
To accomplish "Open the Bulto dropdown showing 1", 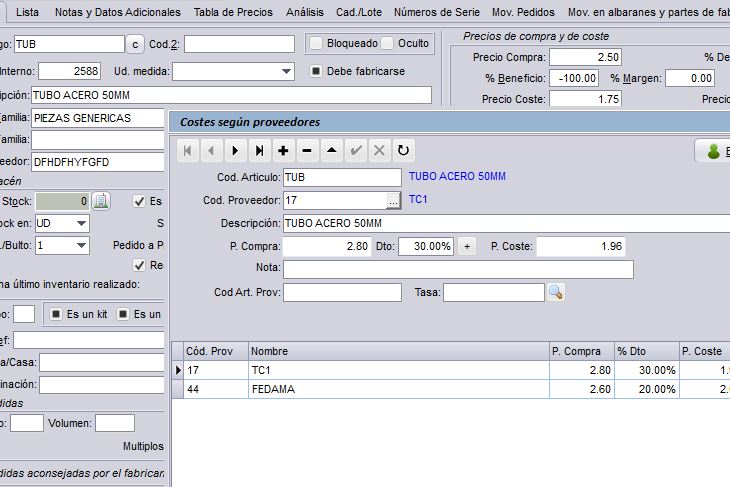I will coord(81,245).
